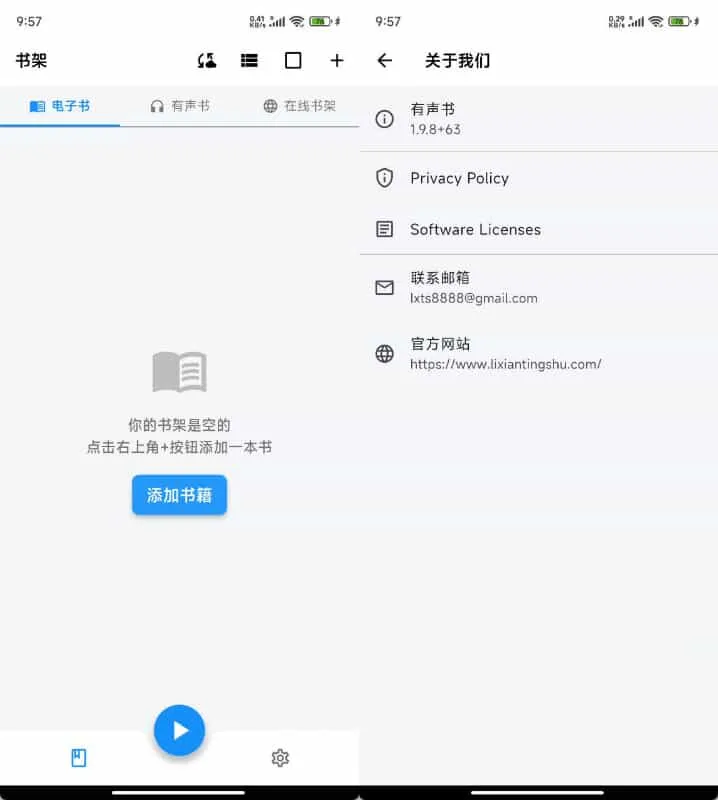
Task: Tap the plus icon to add a book
Action: 337,61
